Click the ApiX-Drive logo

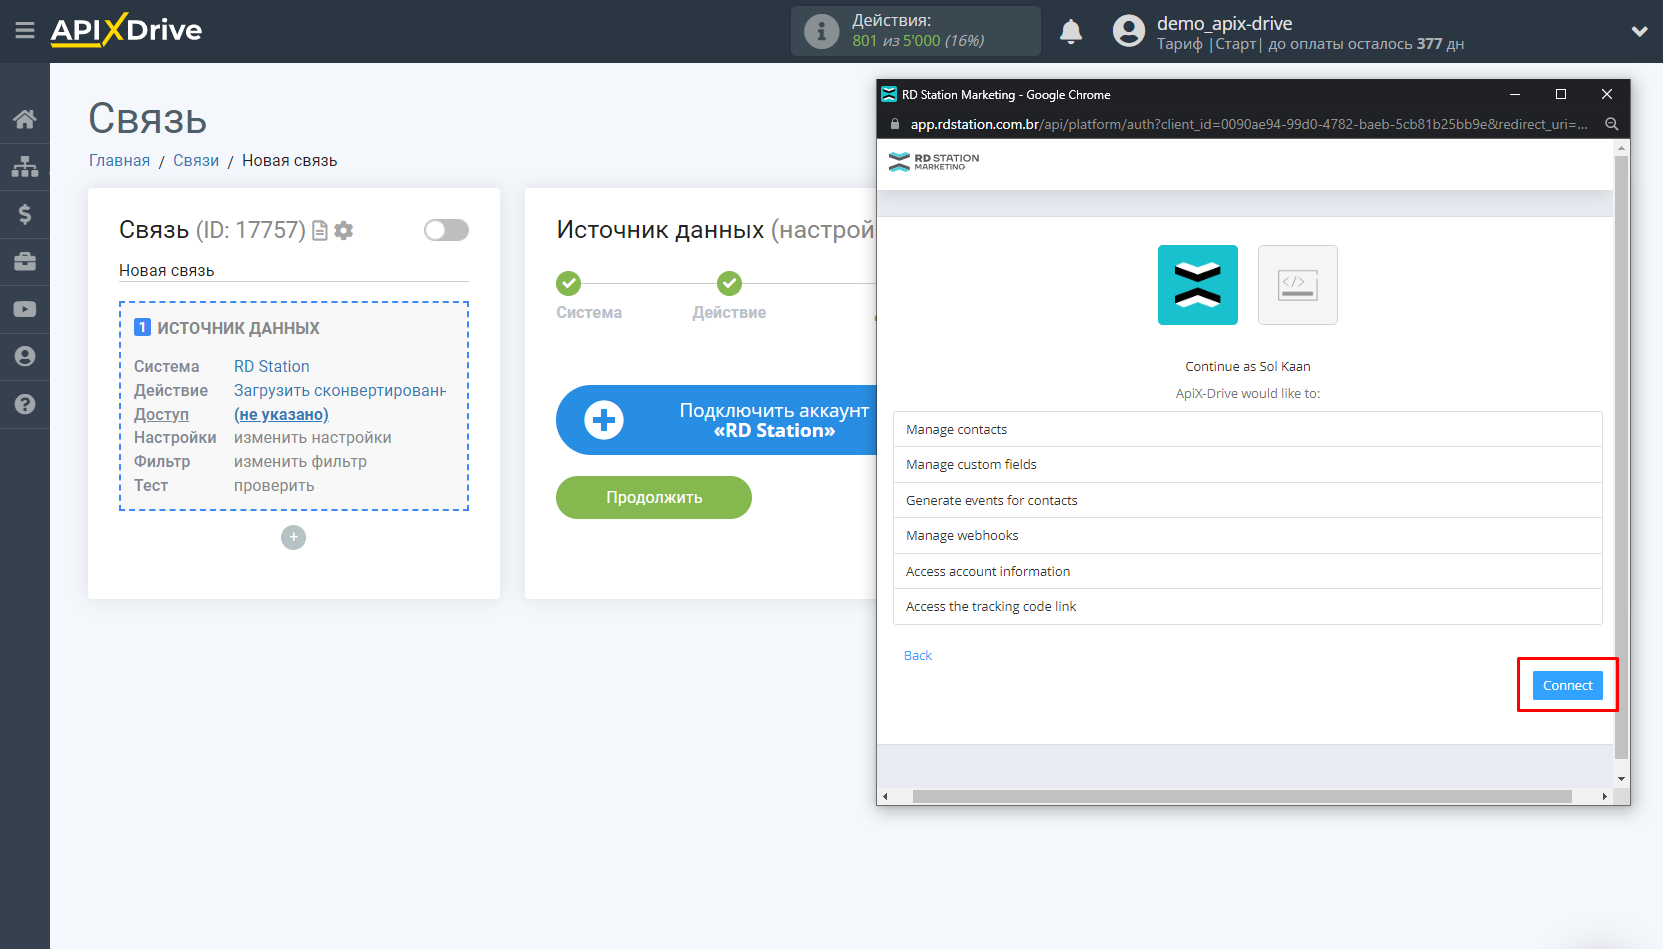coord(126,30)
